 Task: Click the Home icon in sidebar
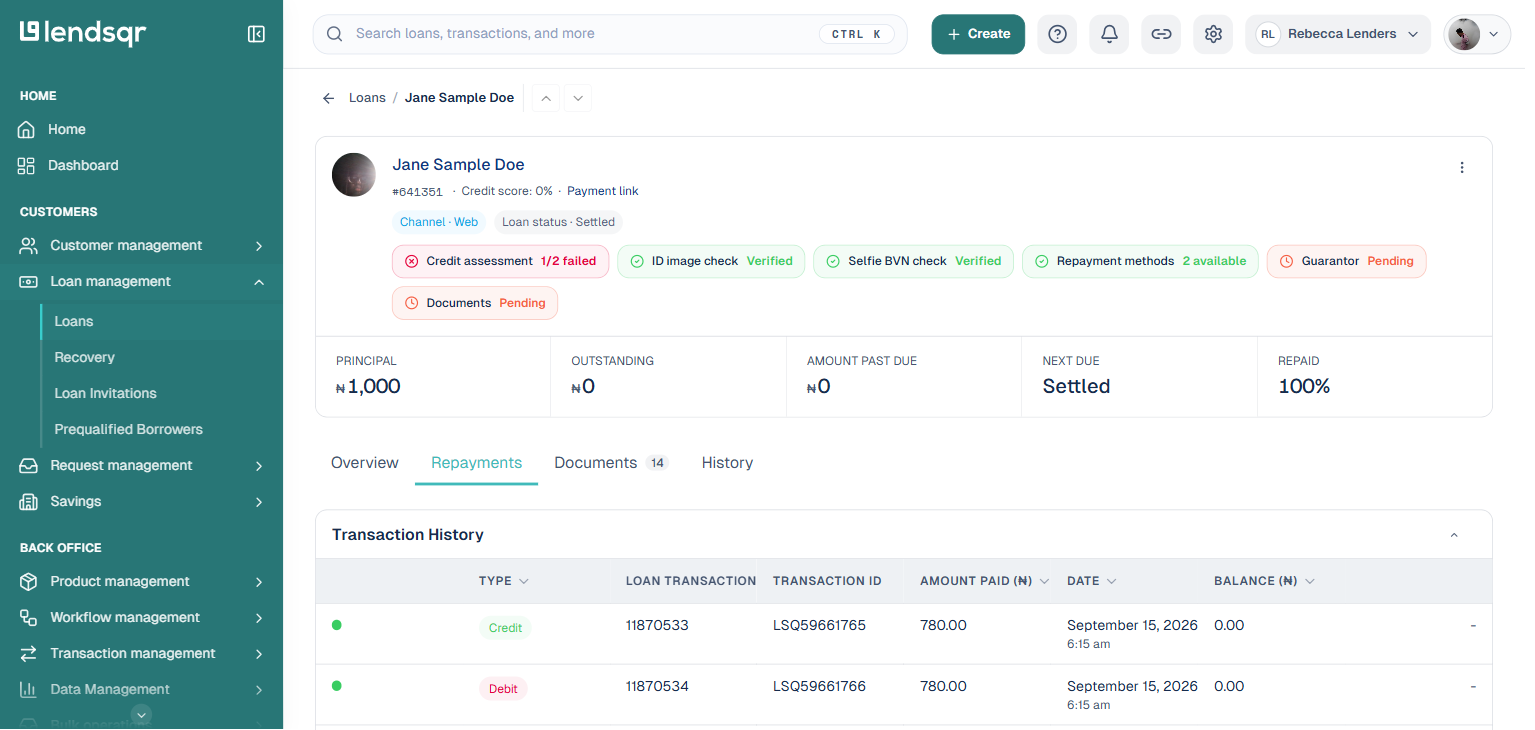click(x=26, y=129)
